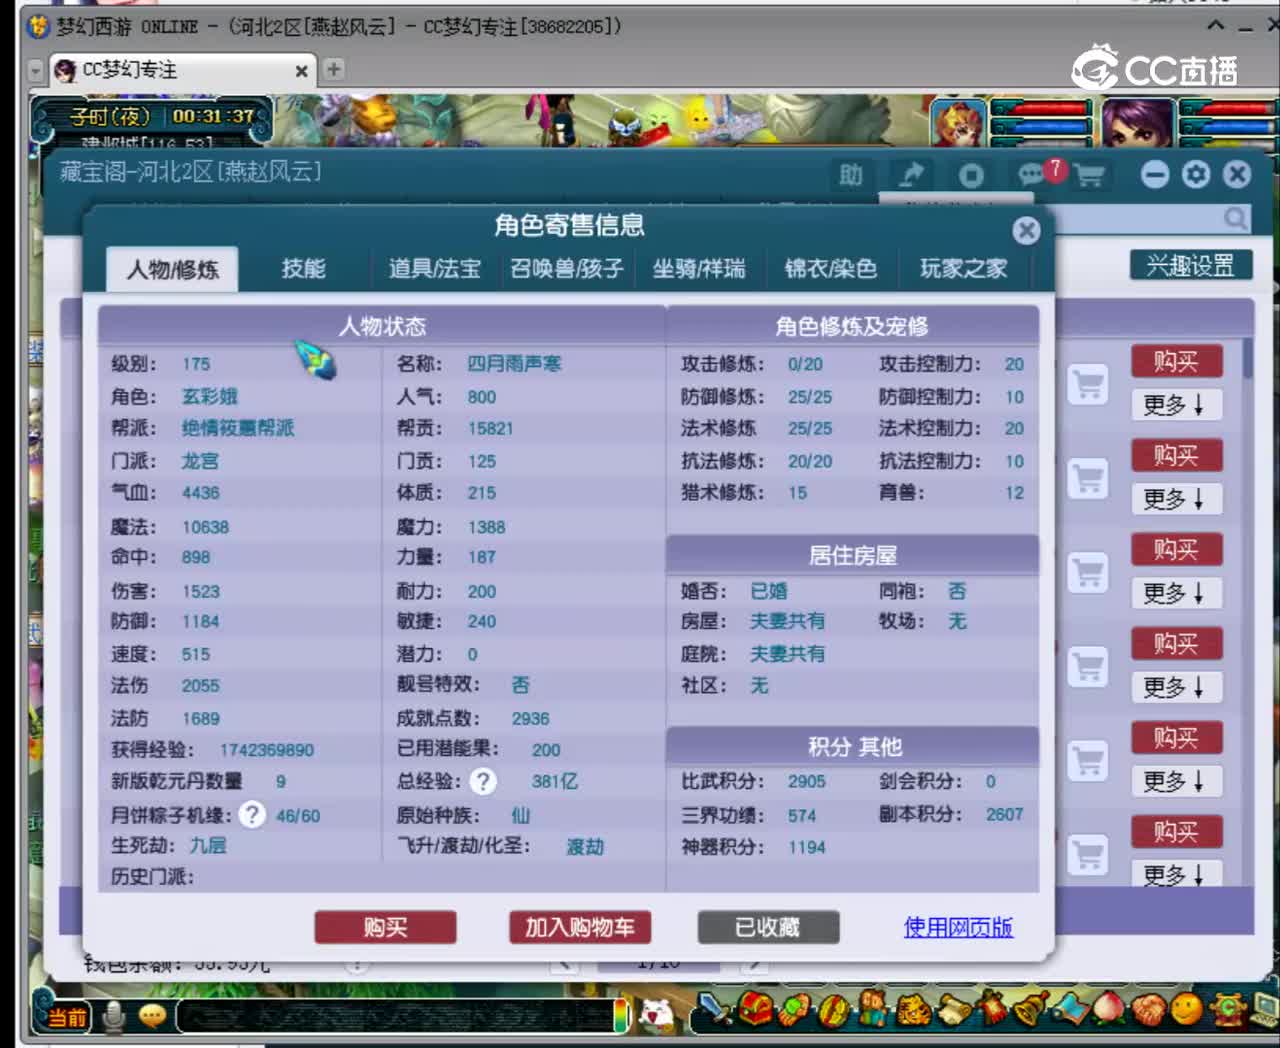
Task: Click the 成就点数 value 2936
Action: pyautogui.click(x=530, y=718)
